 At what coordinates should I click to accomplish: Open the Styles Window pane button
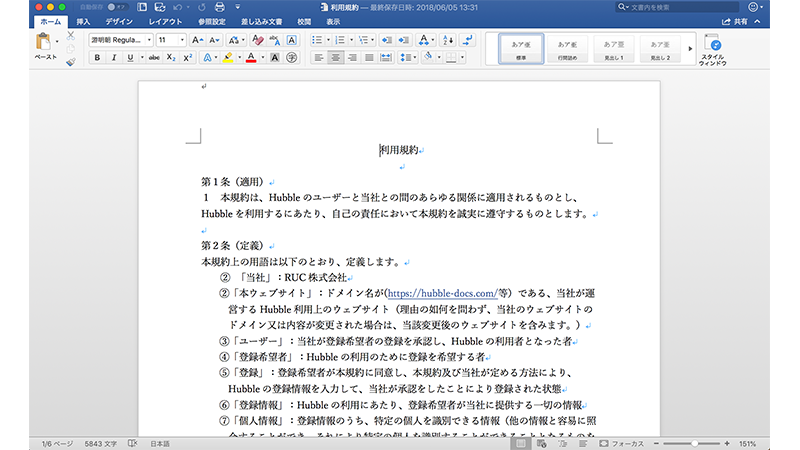(713, 49)
